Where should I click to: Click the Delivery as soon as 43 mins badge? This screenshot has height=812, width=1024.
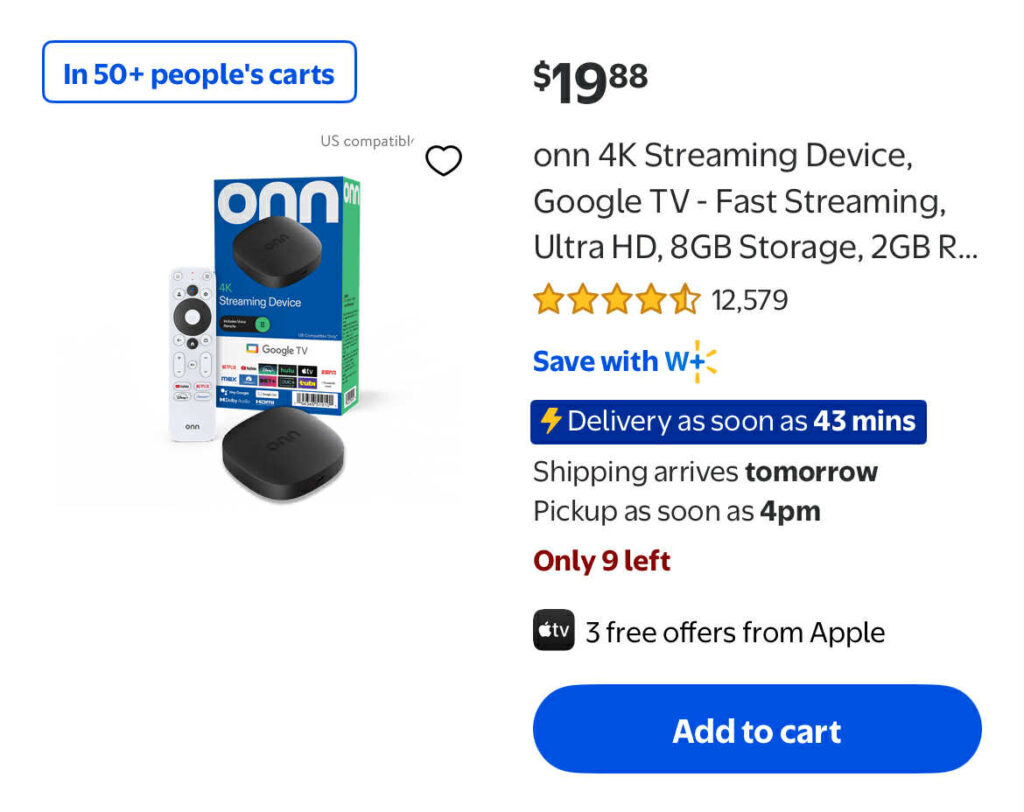(x=728, y=421)
